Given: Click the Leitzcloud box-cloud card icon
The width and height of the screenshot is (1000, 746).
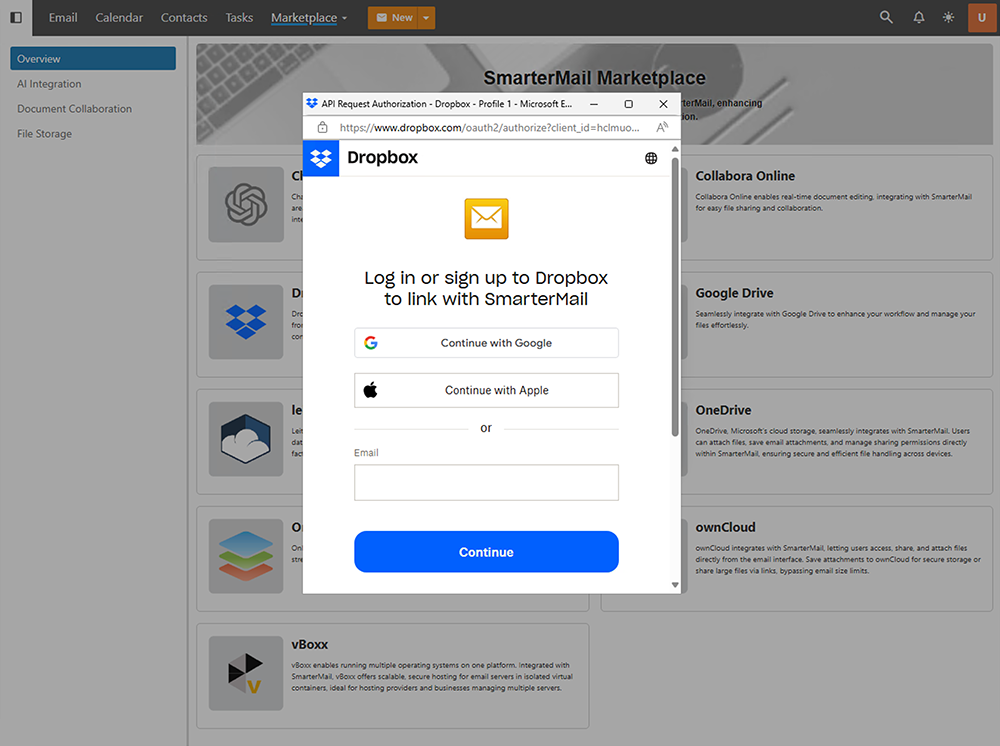Looking at the screenshot, I should [x=246, y=439].
